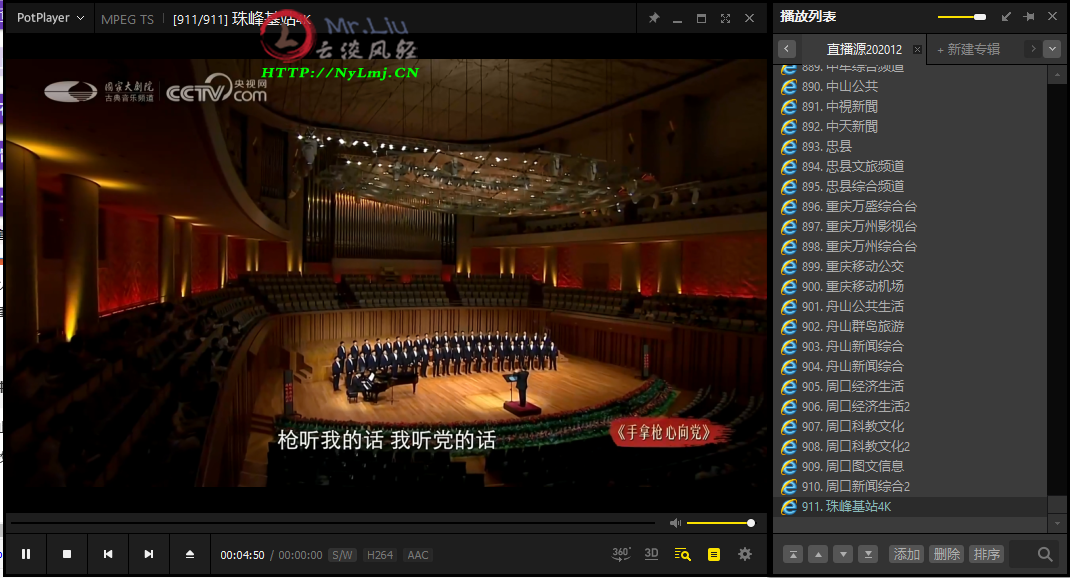Click the AAC audio codec label
1070x578 pixels.
(x=418, y=555)
